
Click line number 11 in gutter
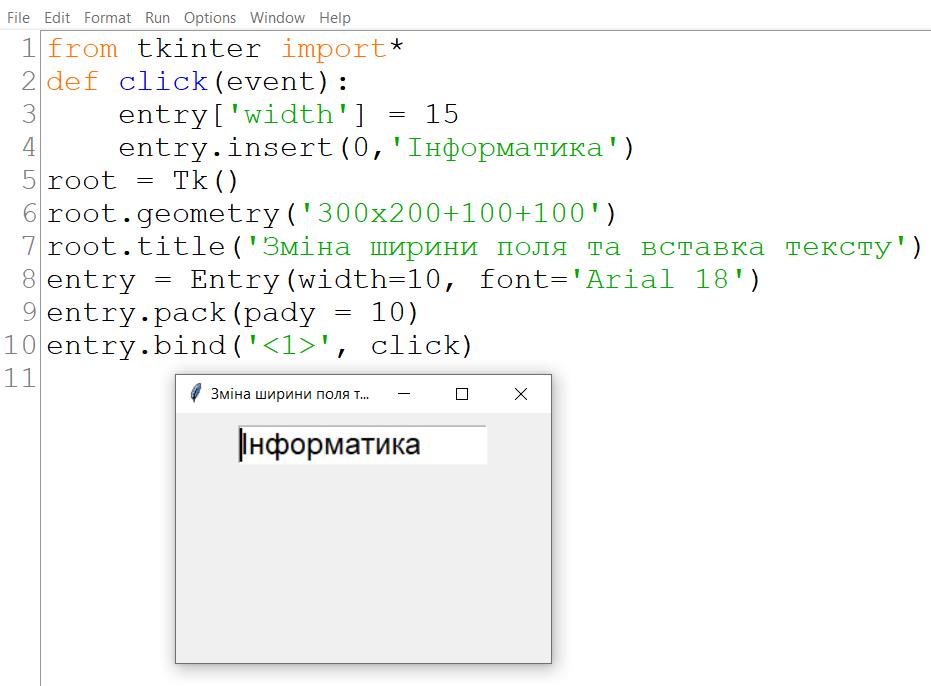click(20, 378)
